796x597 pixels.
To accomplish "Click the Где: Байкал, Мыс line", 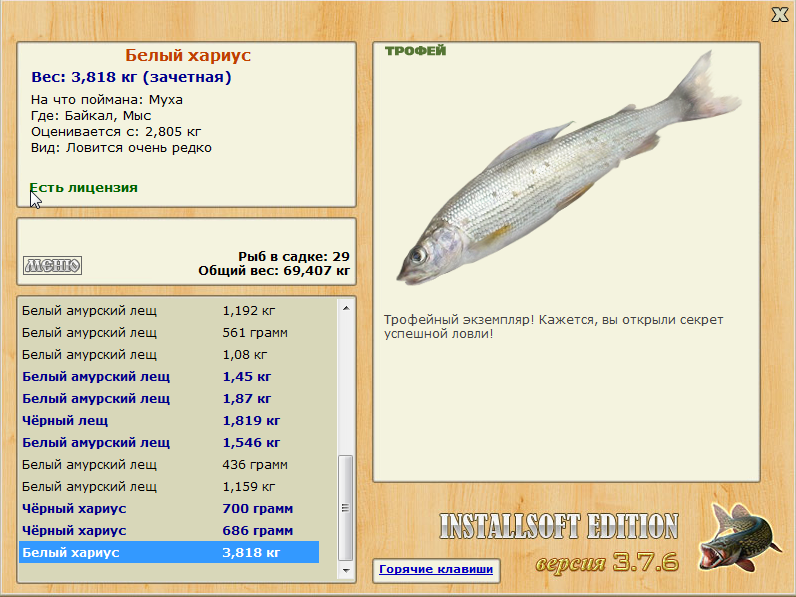I will [x=91, y=116].
